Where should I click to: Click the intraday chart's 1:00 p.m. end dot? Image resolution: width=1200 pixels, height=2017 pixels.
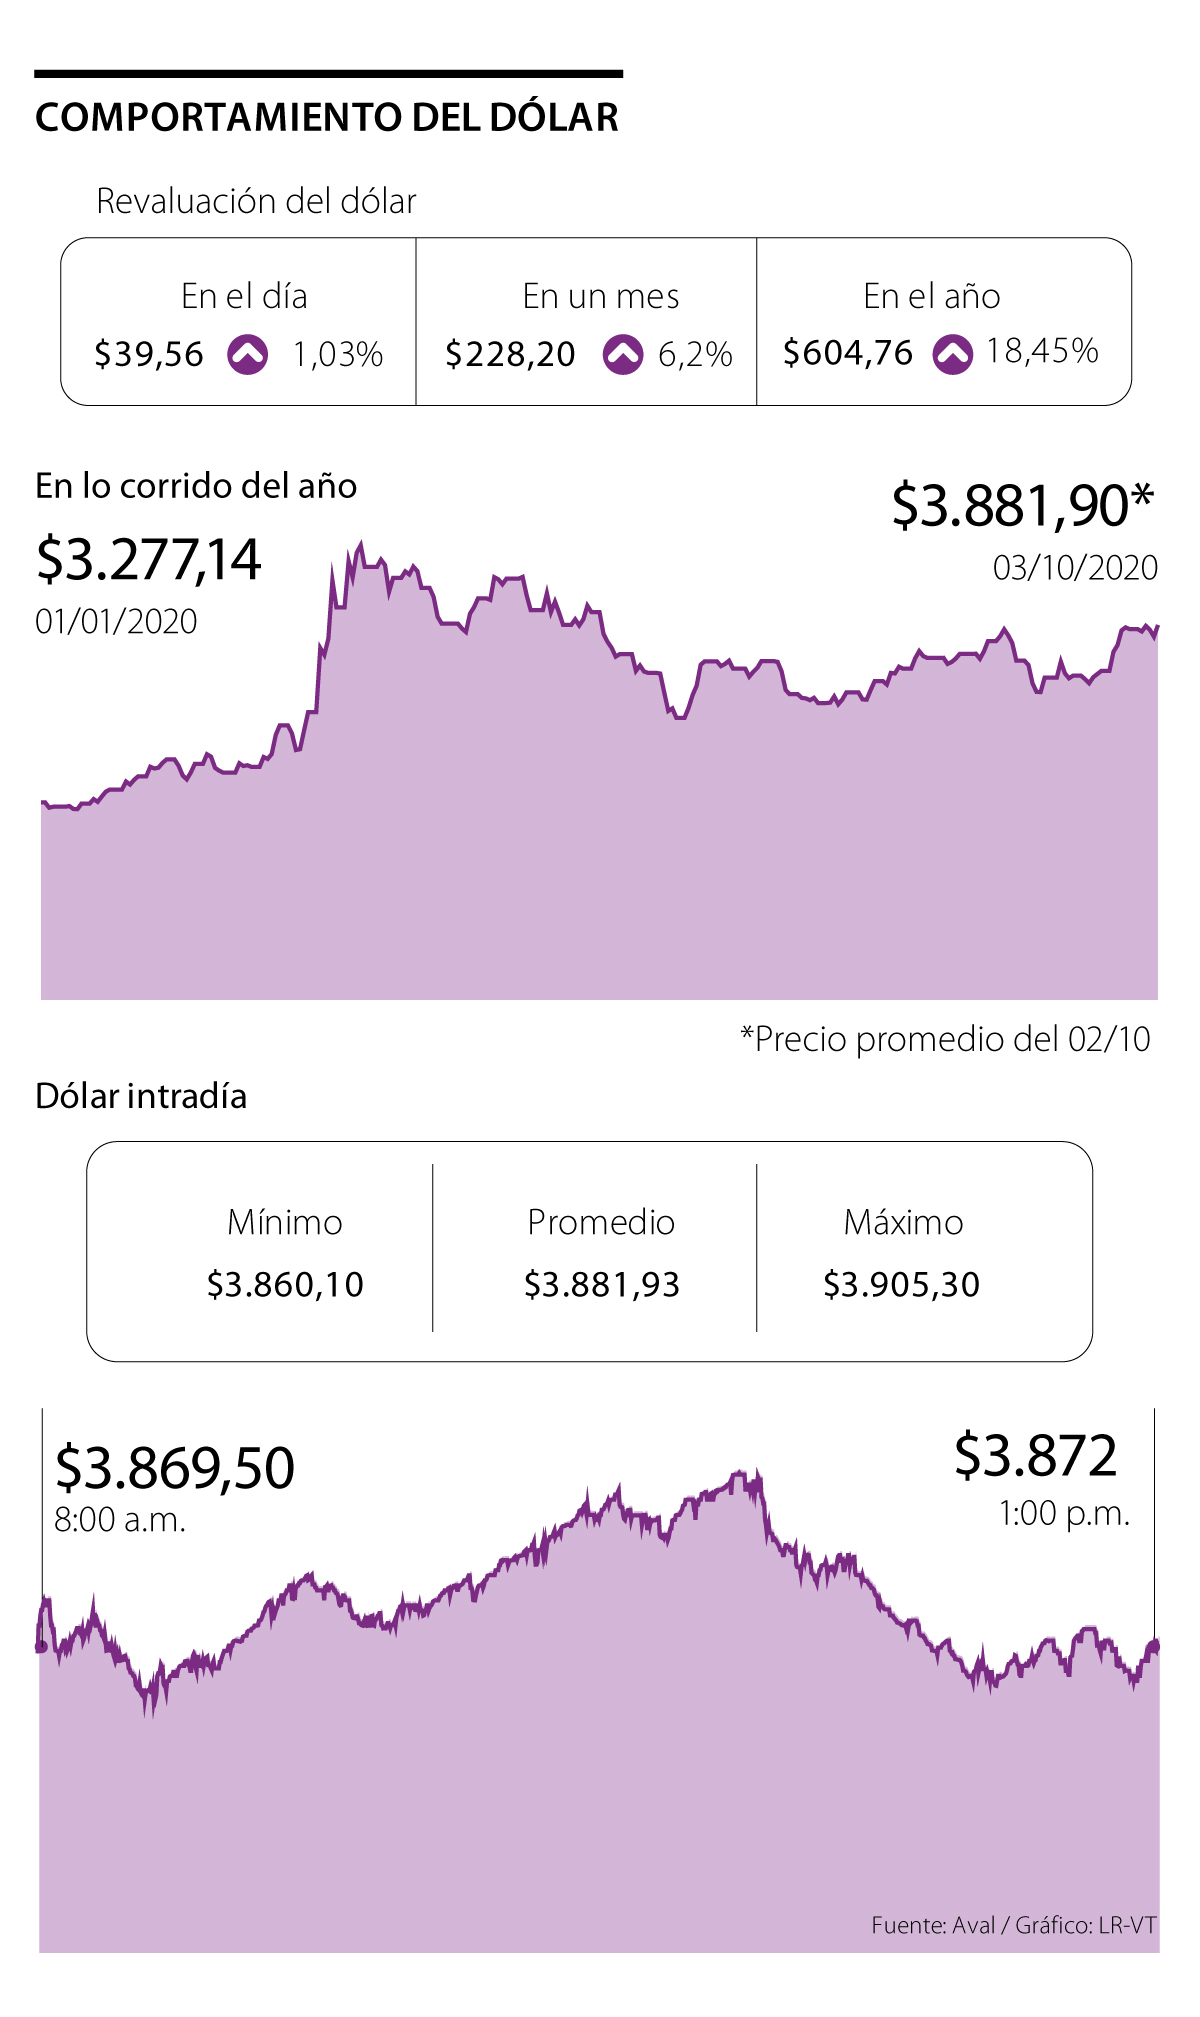pyautogui.click(x=1155, y=1645)
